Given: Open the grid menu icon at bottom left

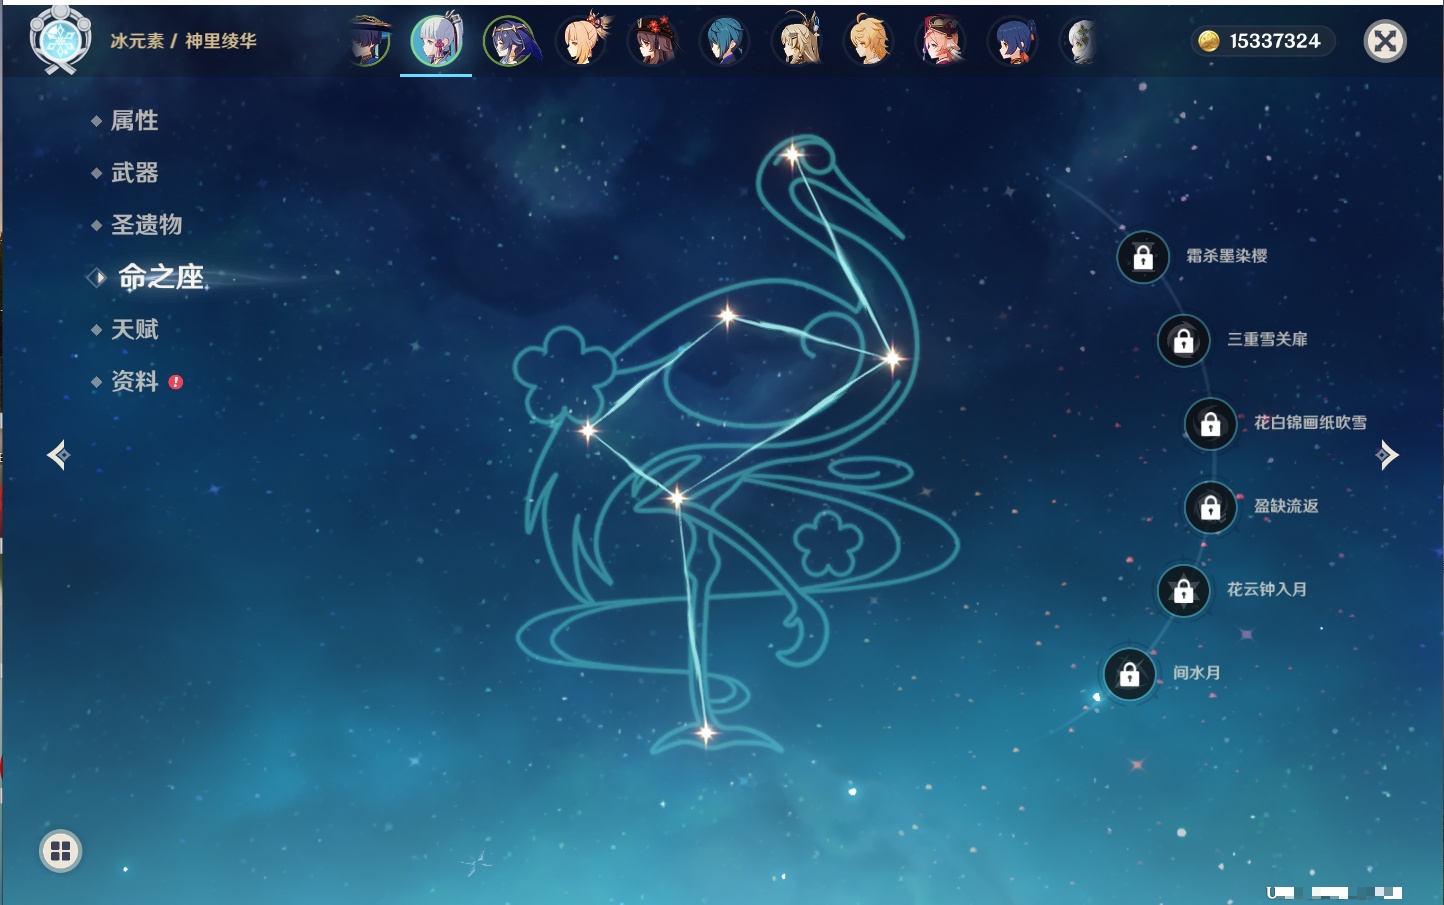Looking at the screenshot, I should click(x=60, y=851).
